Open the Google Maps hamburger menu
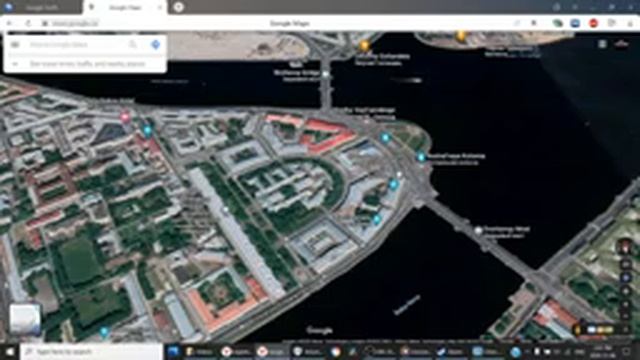Image resolution: width=640 pixels, height=360 pixels. tap(15, 44)
